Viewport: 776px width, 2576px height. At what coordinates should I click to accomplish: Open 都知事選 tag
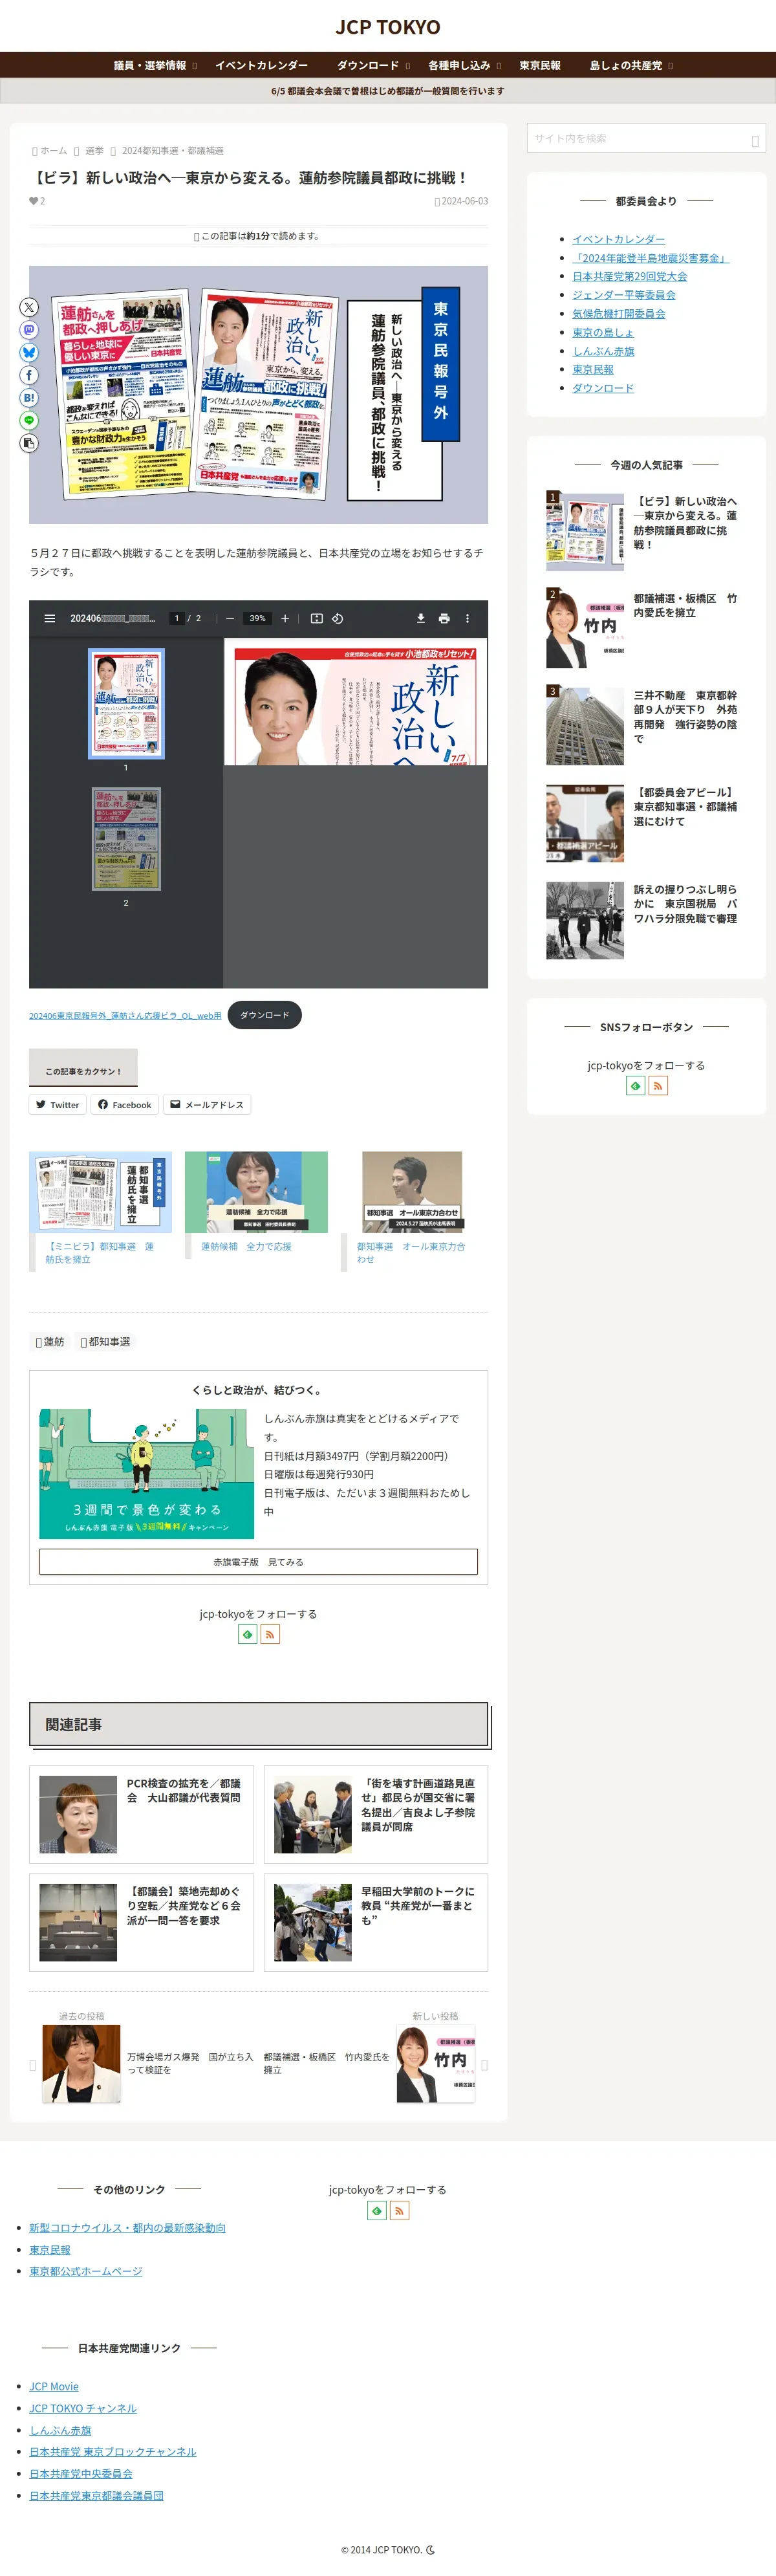point(106,1343)
